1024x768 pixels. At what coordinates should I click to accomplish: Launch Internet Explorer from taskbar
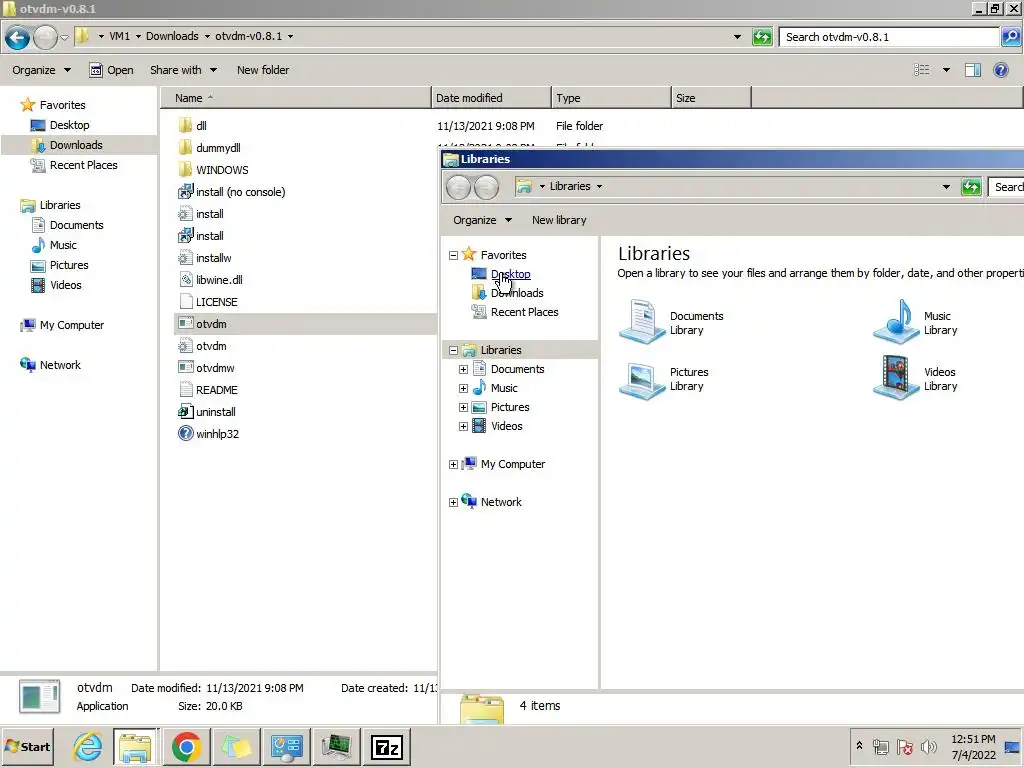point(88,747)
